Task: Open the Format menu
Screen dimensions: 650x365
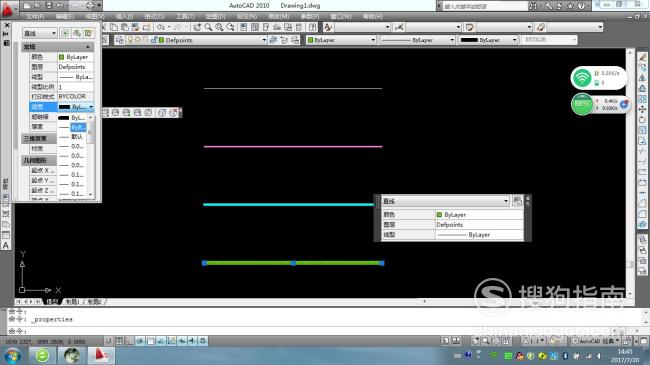Action: pyautogui.click(x=154, y=16)
